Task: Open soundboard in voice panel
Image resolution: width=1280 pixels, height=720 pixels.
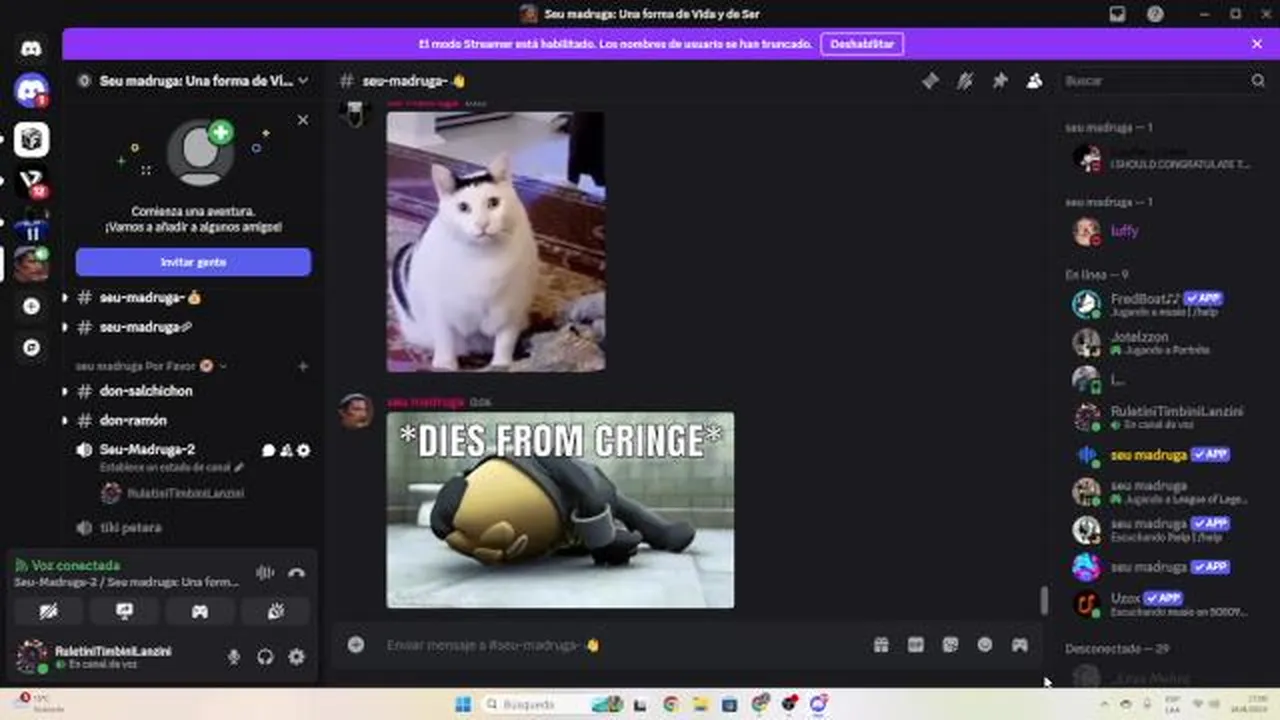Action: (276, 611)
